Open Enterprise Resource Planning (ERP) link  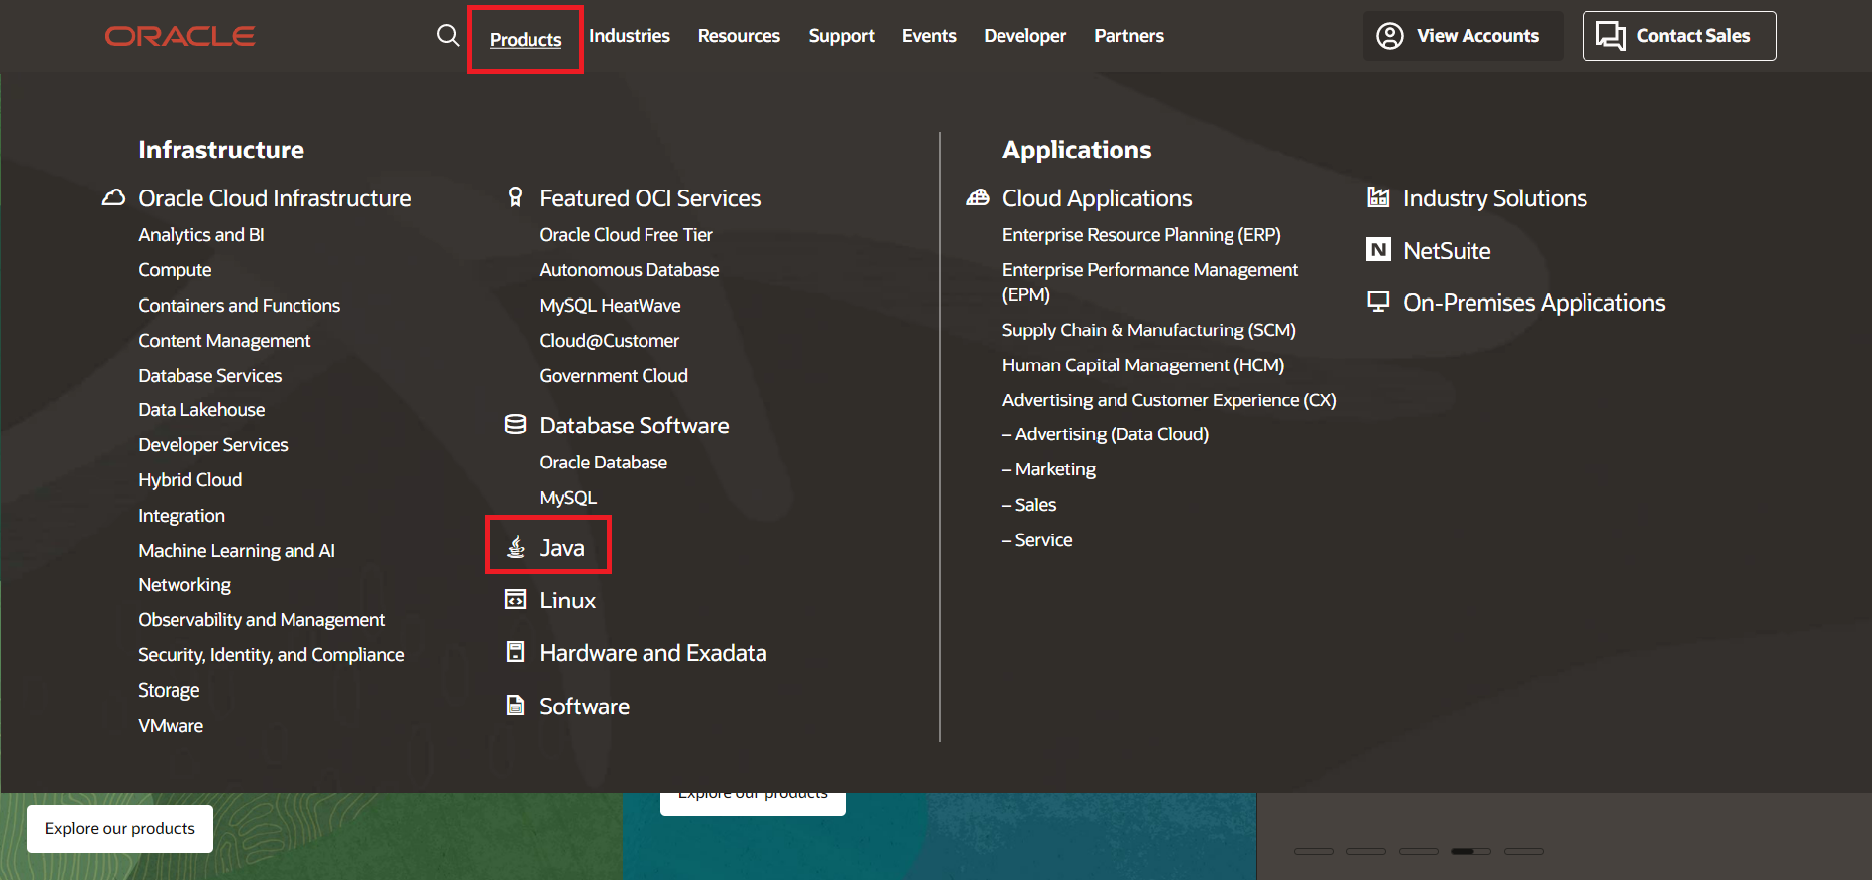(x=1141, y=235)
